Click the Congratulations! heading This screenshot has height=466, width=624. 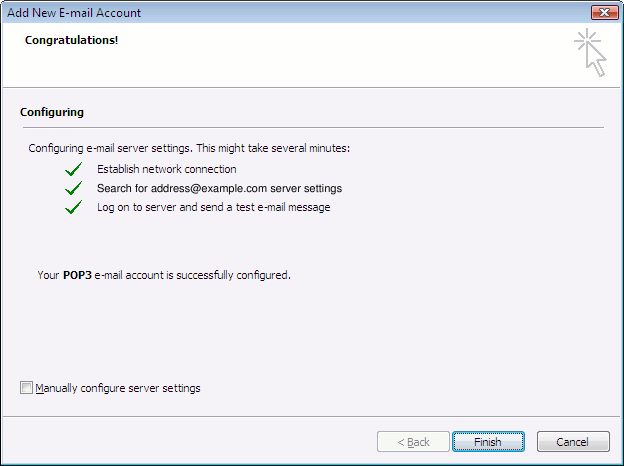tap(72, 41)
